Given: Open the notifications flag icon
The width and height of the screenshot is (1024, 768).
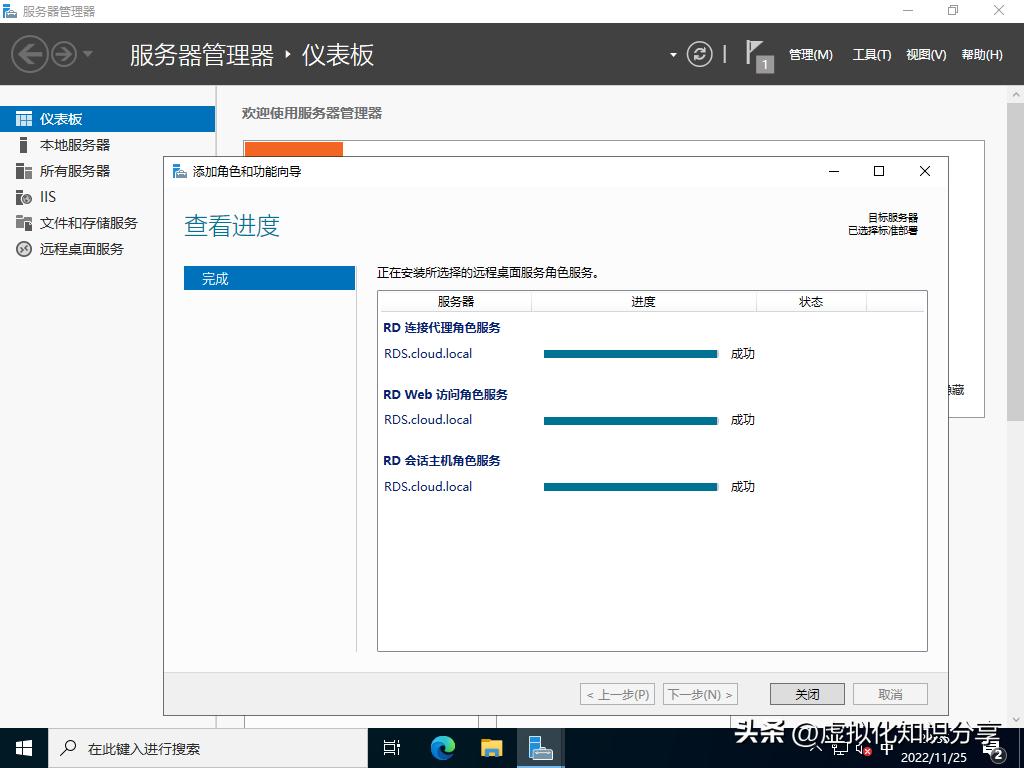Looking at the screenshot, I should pyautogui.click(x=755, y=54).
